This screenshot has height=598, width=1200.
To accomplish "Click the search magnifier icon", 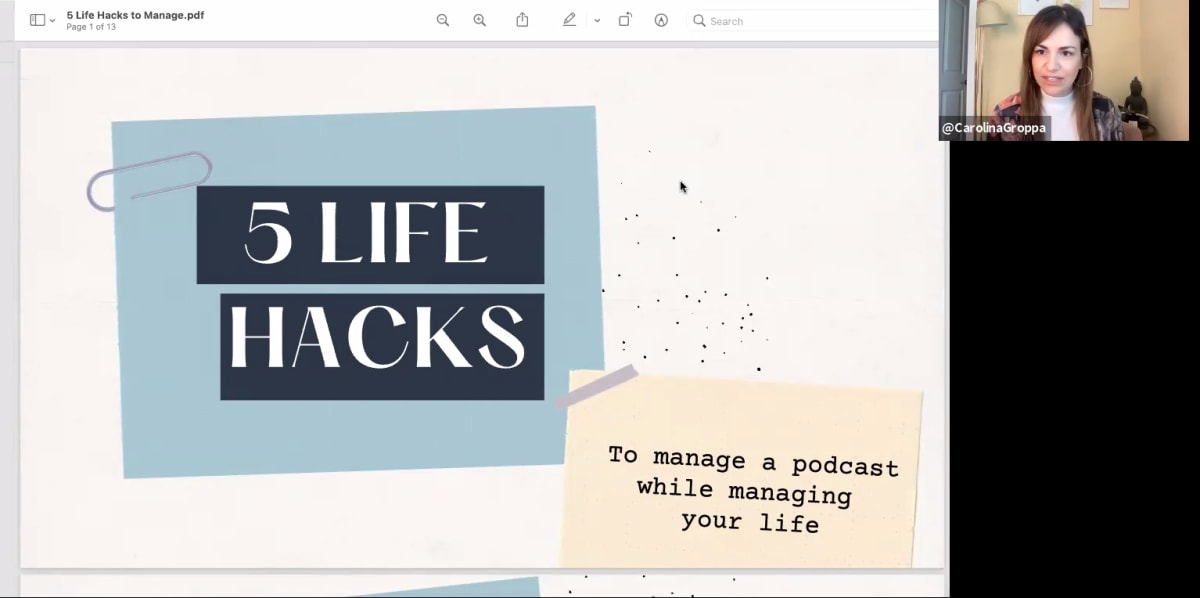I will point(699,20).
